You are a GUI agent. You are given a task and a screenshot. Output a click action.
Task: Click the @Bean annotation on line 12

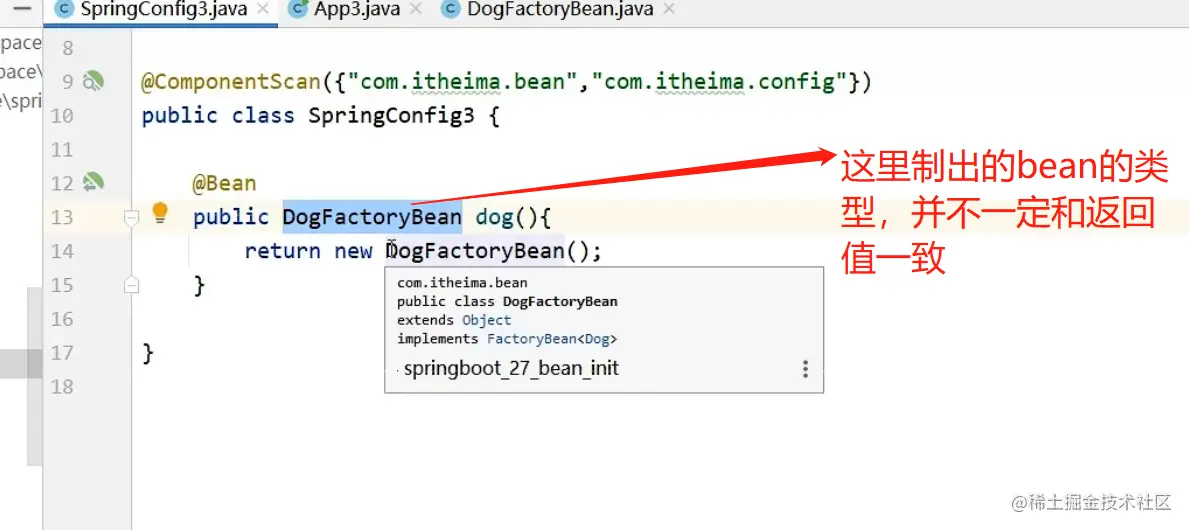pyautogui.click(x=224, y=183)
